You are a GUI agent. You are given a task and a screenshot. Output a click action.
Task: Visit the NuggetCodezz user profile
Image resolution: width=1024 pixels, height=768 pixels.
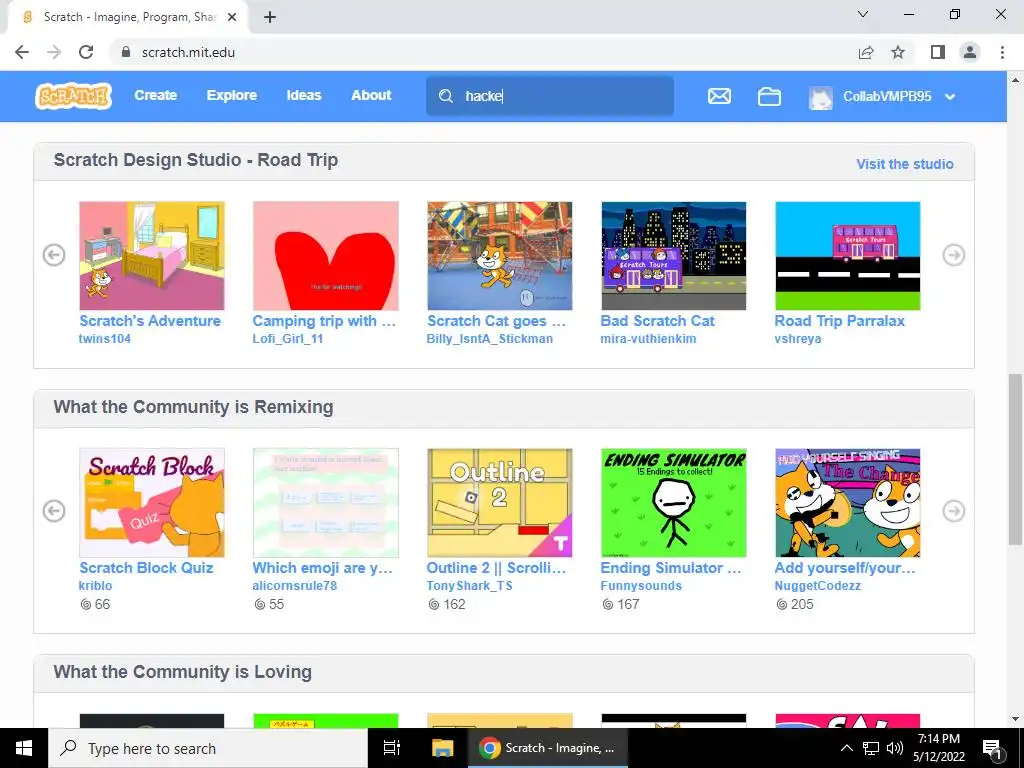coord(818,586)
